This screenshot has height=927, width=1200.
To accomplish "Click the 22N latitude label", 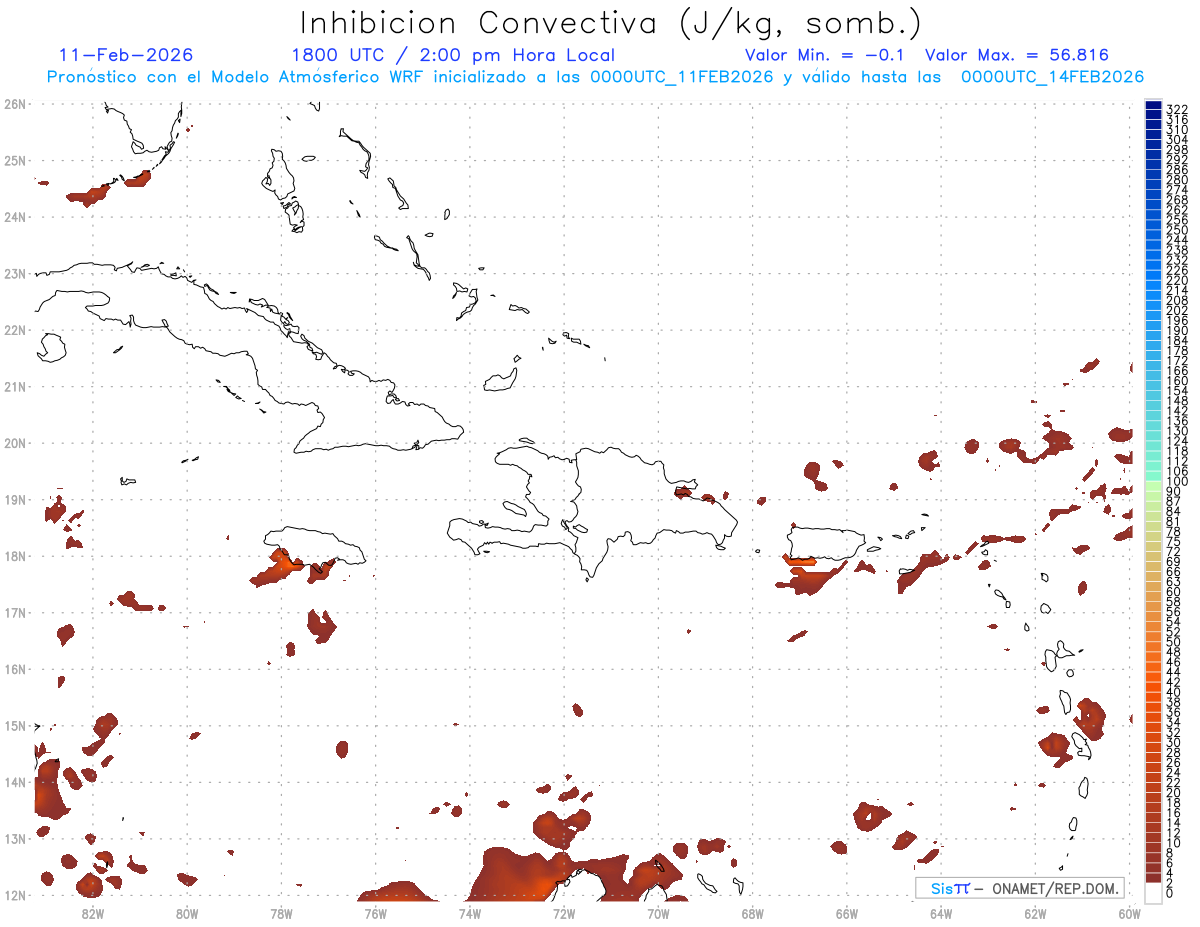I will coord(14,330).
